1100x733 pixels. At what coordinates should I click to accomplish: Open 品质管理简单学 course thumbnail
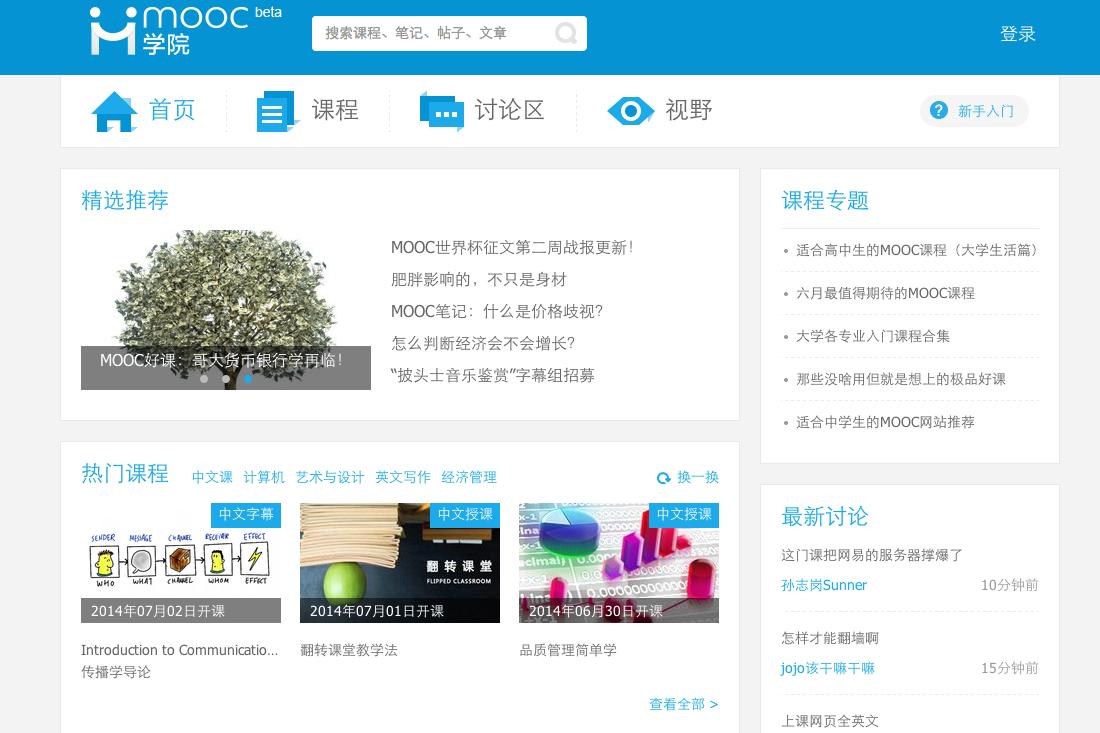(x=619, y=563)
